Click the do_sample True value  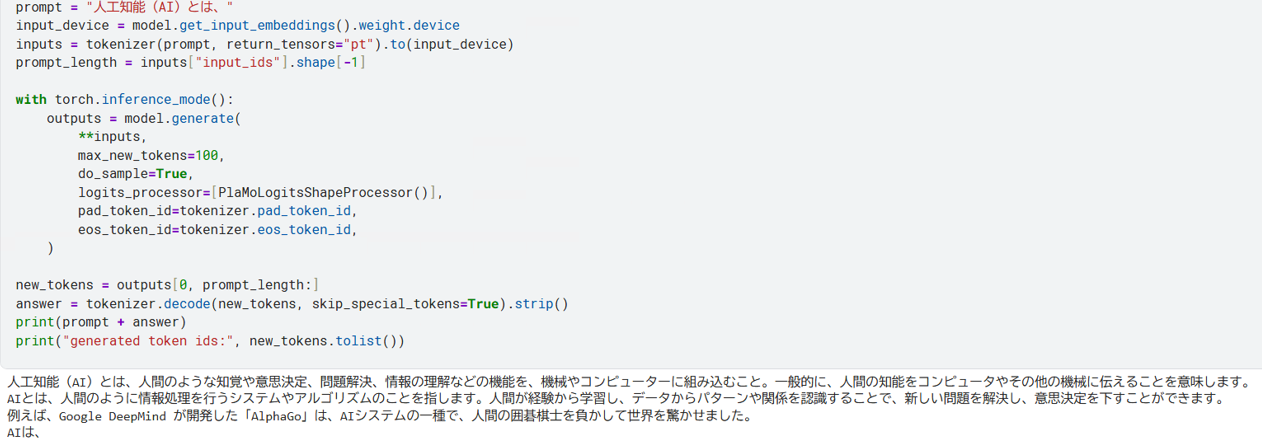coord(171,174)
